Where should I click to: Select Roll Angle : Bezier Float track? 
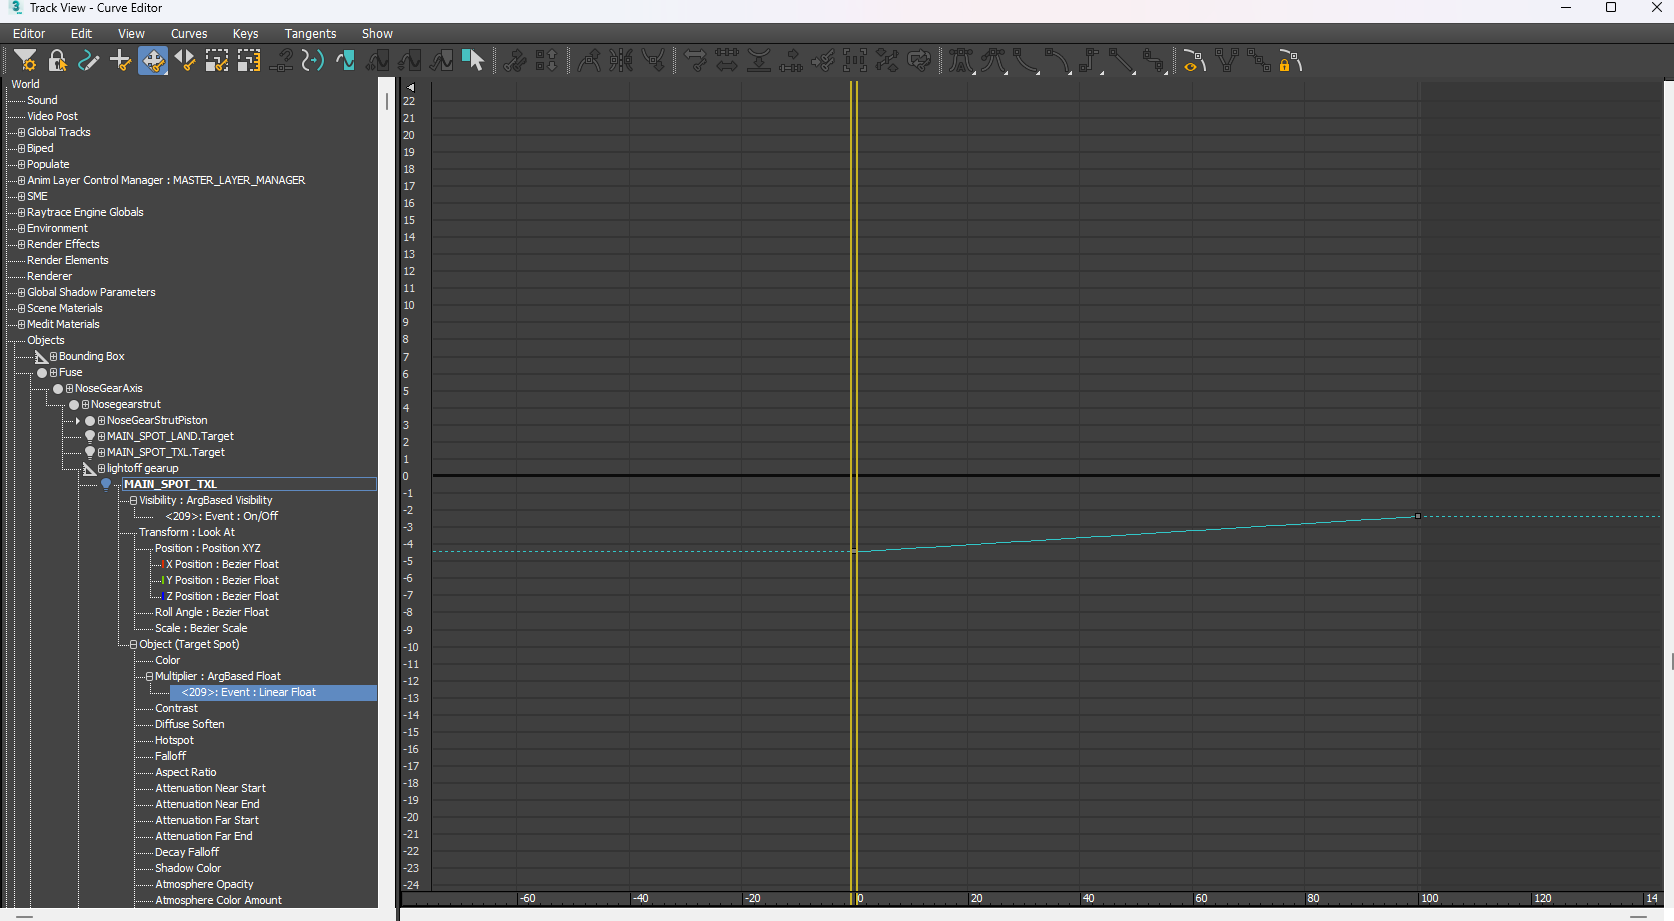[212, 612]
